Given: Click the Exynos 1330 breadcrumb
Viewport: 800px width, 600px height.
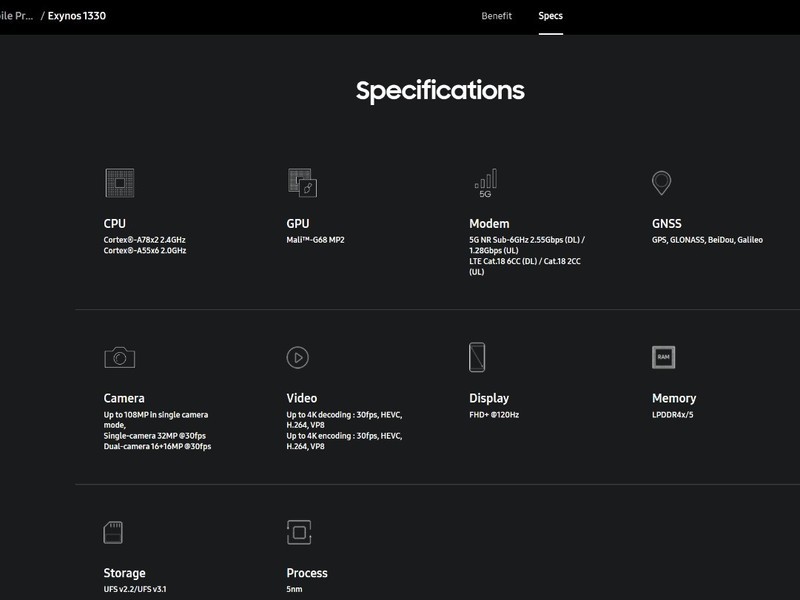Looking at the screenshot, I should tap(77, 16).
